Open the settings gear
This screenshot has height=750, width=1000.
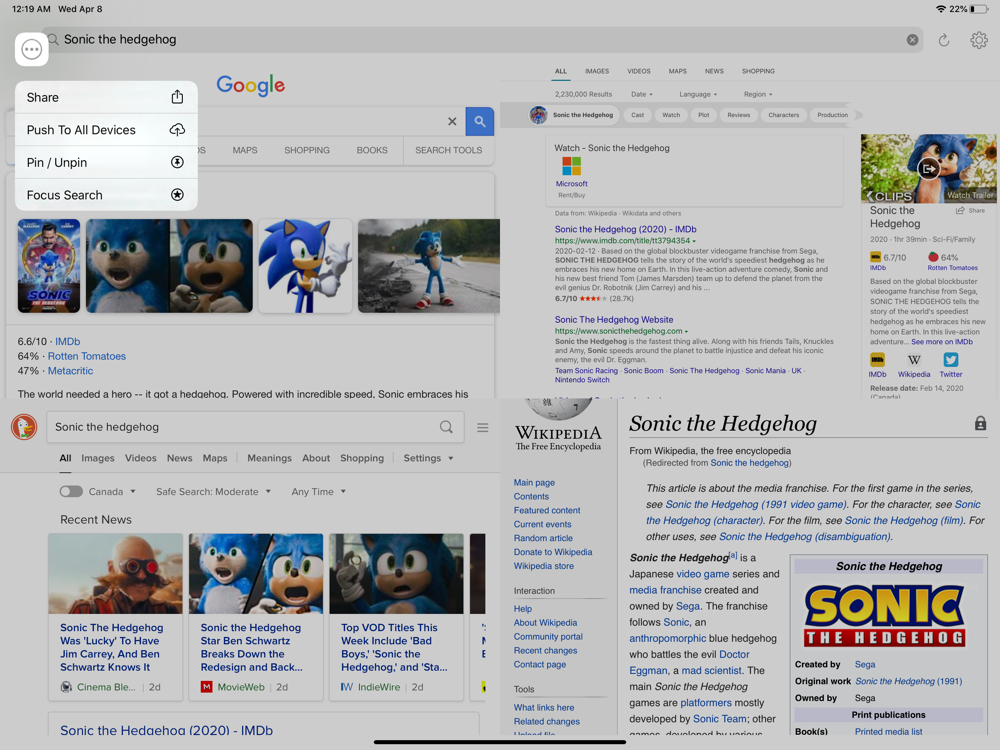pos(979,40)
